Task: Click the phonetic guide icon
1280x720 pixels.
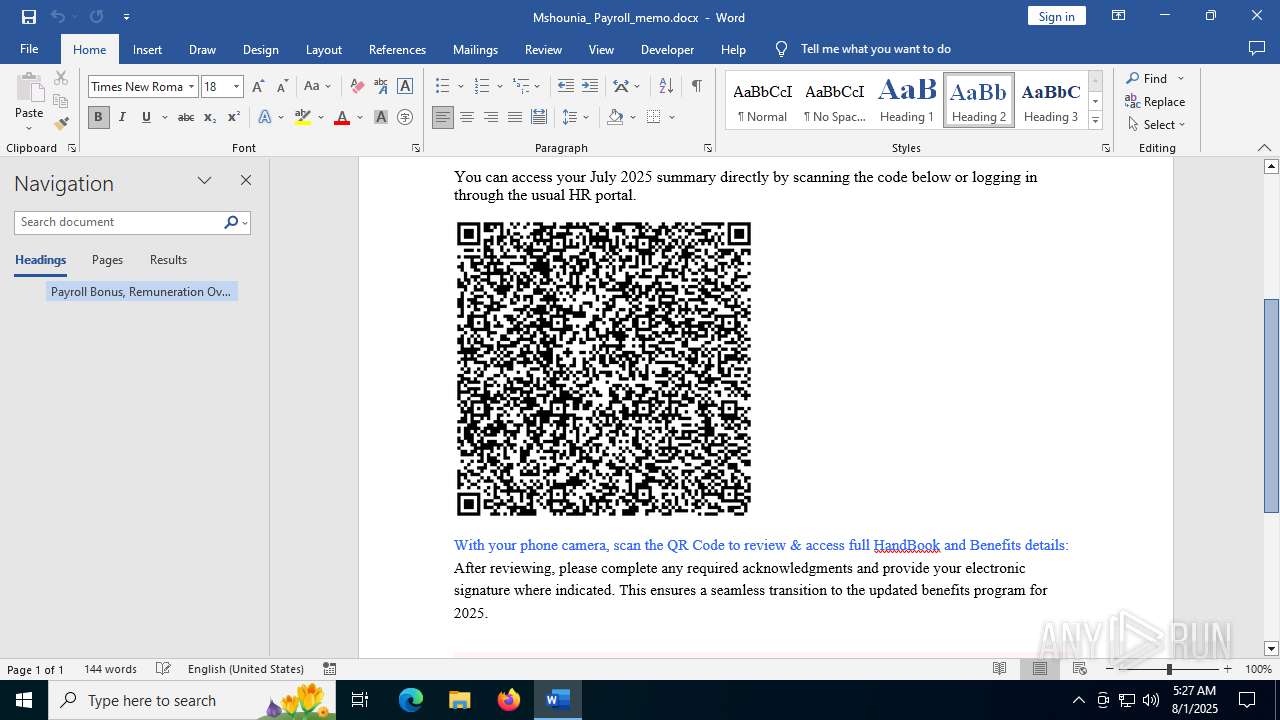Action: point(381,86)
